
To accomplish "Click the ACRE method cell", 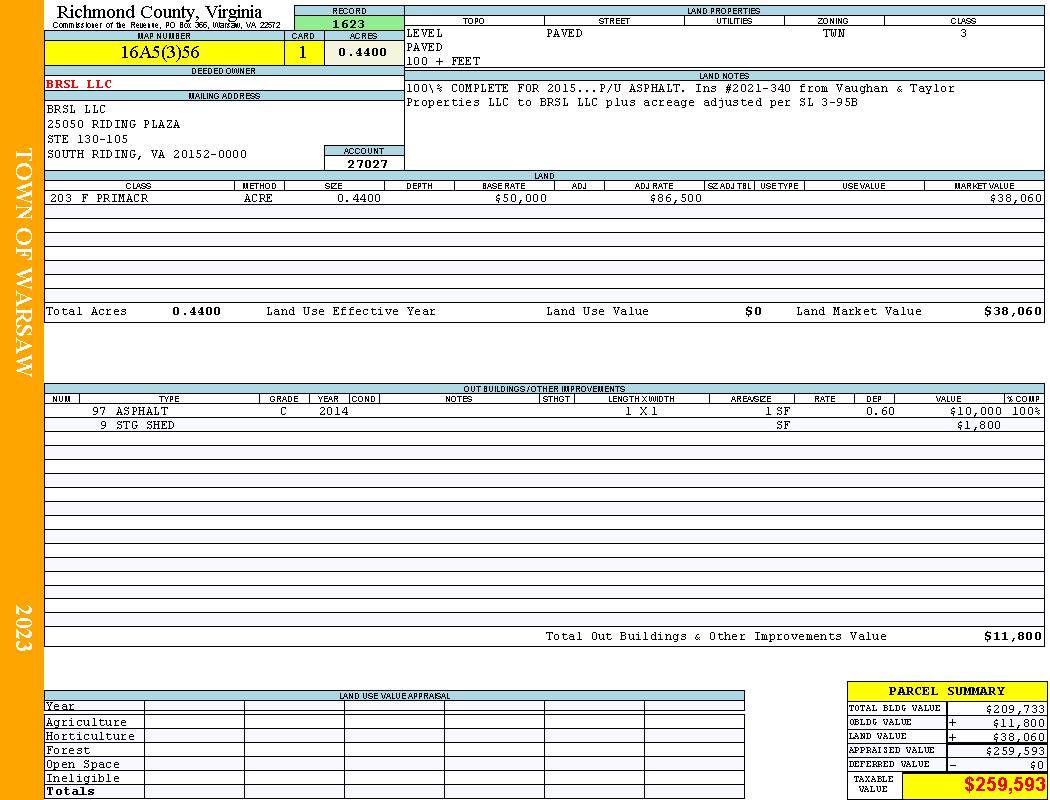I will pyautogui.click(x=258, y=198).
